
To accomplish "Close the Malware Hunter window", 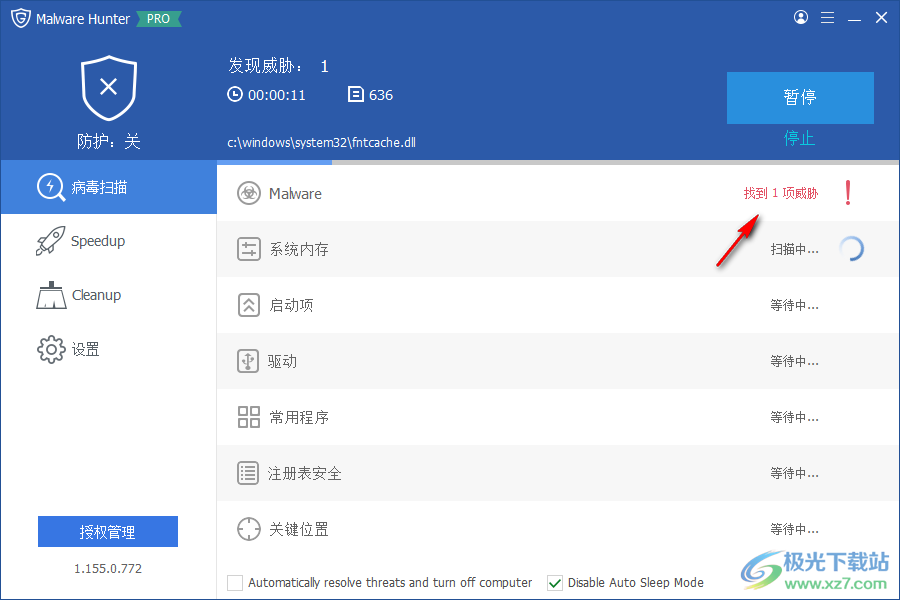I will tap(882, 18).
